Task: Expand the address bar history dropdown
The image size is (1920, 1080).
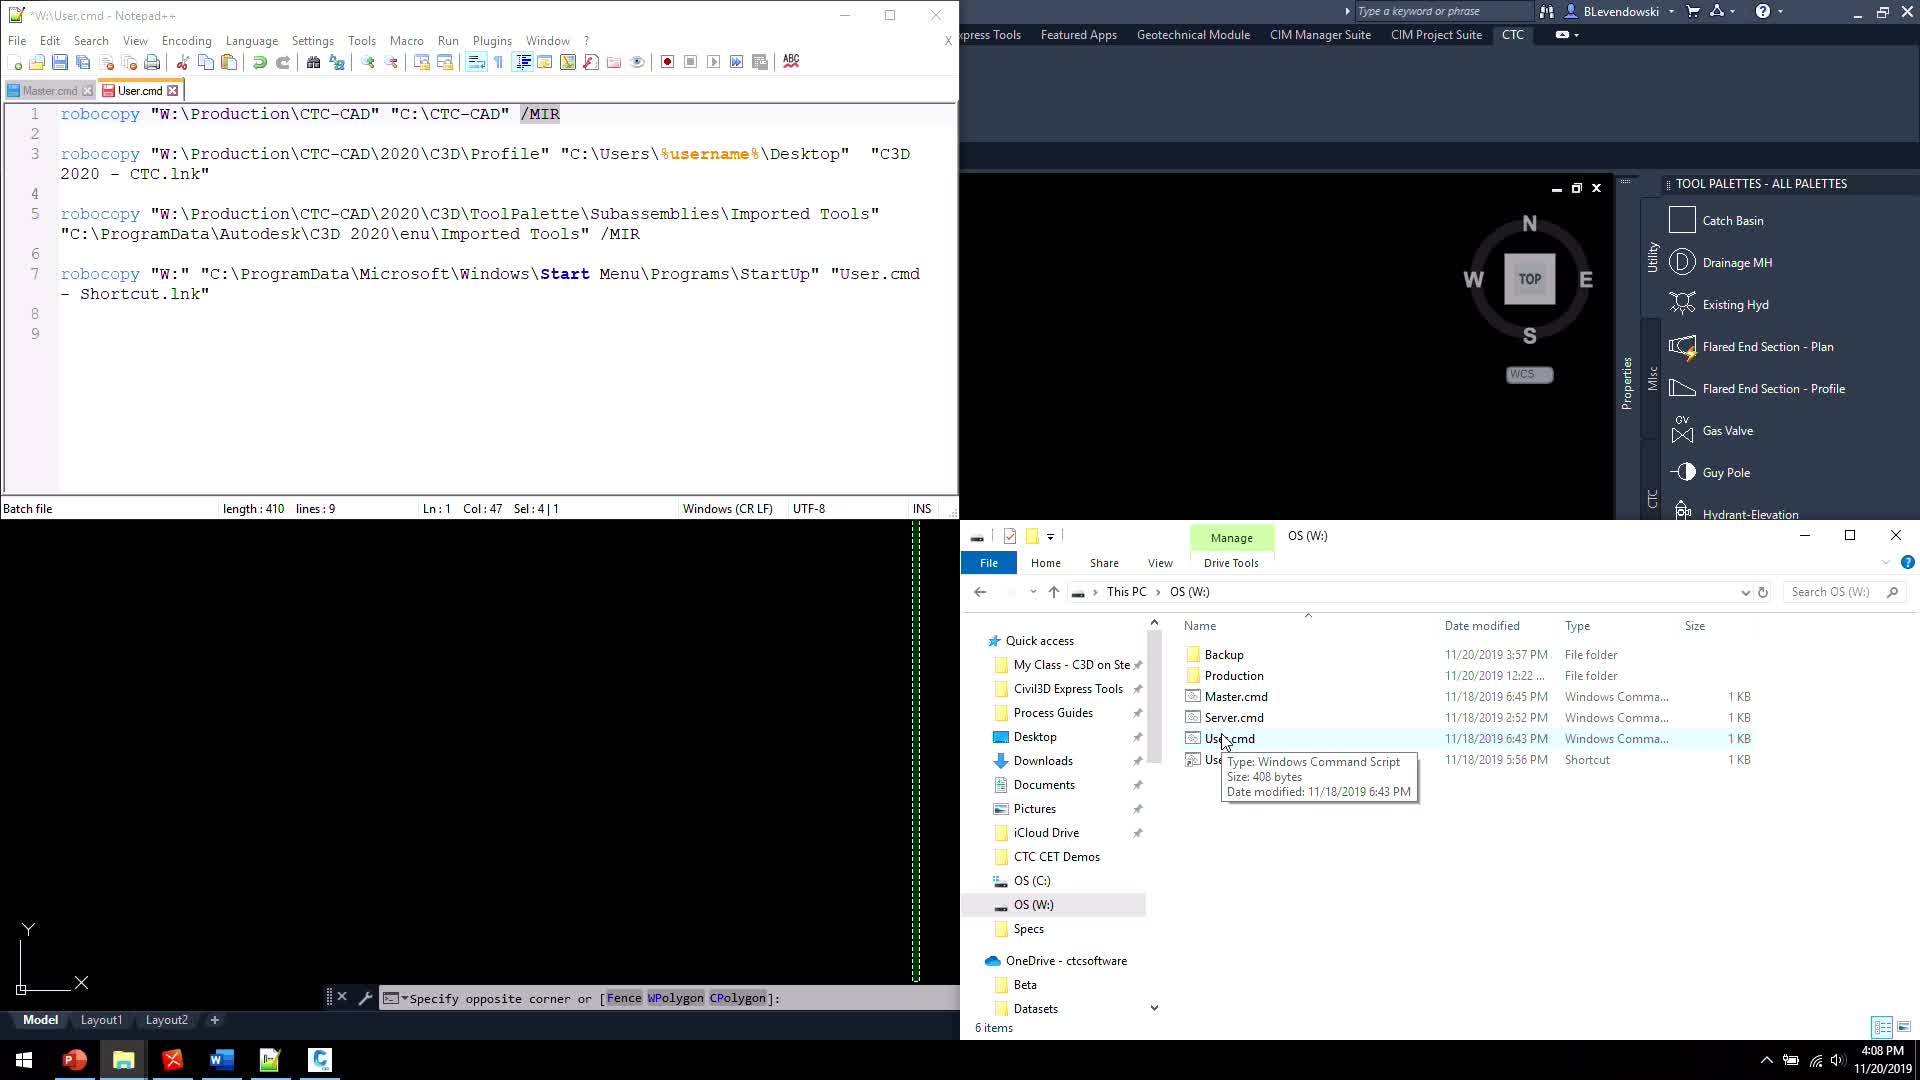Action: pos(1745,592)
